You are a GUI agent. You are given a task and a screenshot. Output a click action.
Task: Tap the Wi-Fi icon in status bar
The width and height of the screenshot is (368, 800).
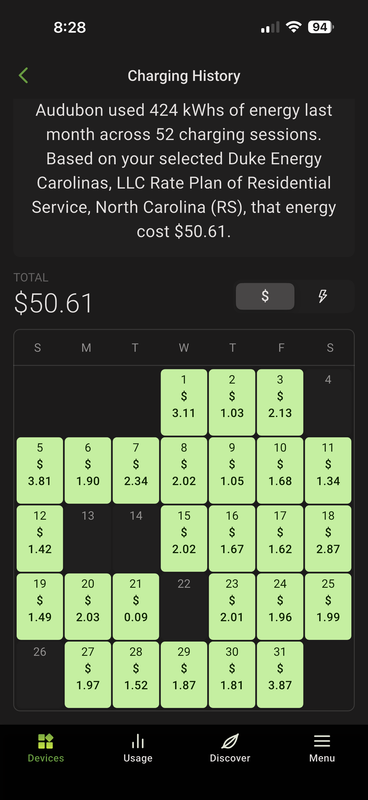(x=293, y=27)
